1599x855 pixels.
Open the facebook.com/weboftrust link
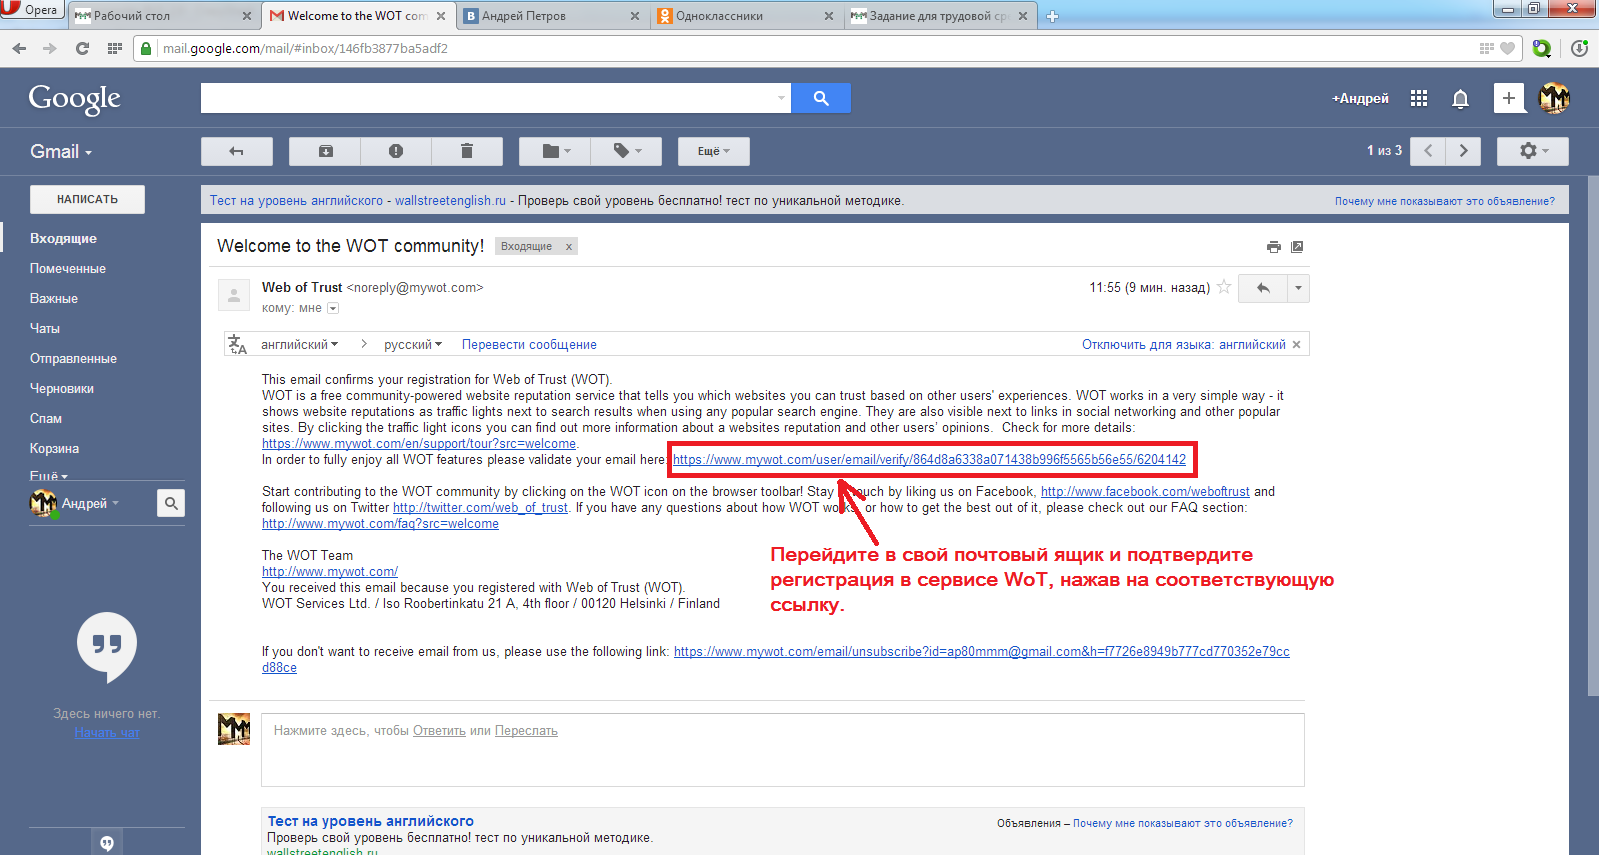1145,492
